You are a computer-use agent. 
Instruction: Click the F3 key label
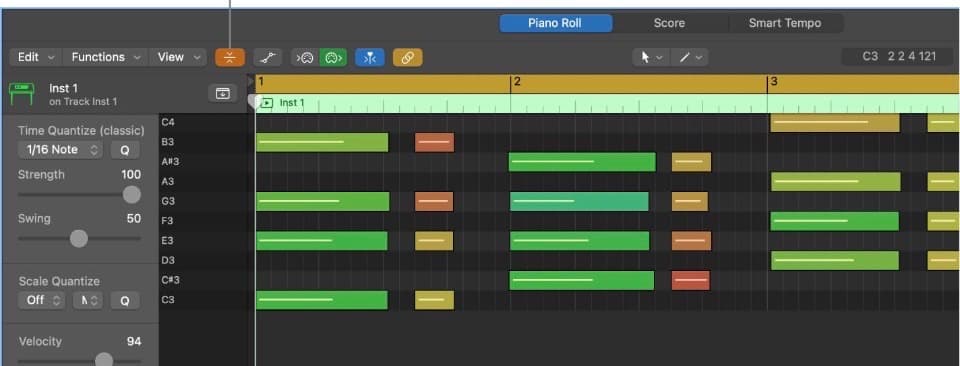(168, 221)
